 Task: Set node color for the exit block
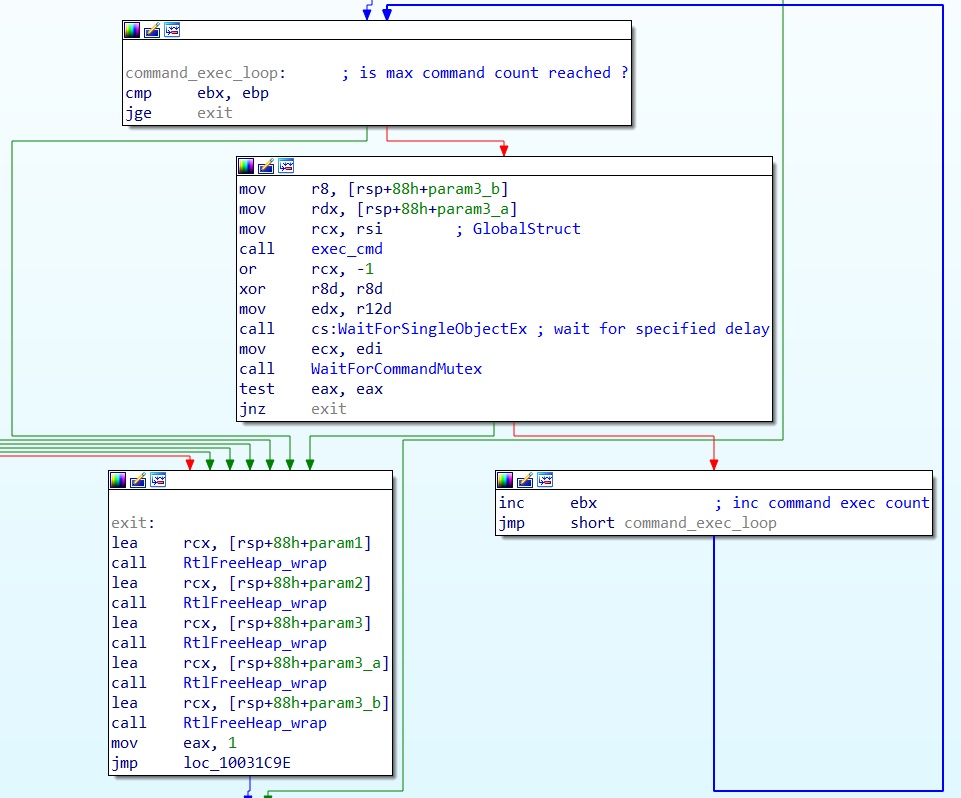pyautogui.click(x=118, y=480)
